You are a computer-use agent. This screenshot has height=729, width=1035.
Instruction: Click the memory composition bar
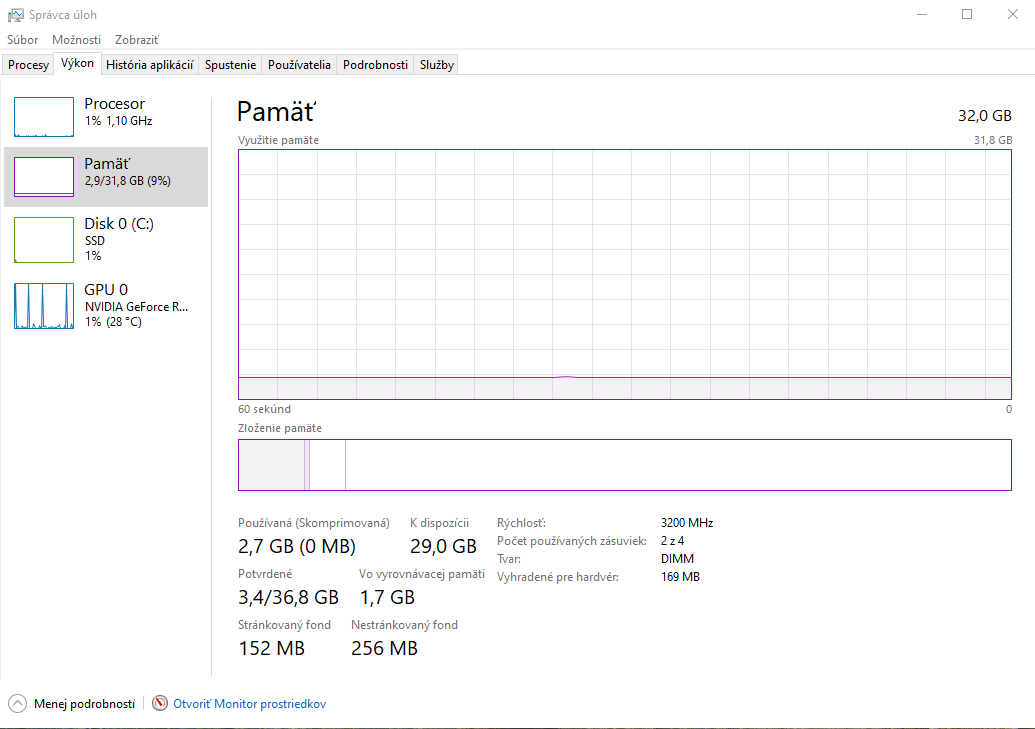click(624, 465)
